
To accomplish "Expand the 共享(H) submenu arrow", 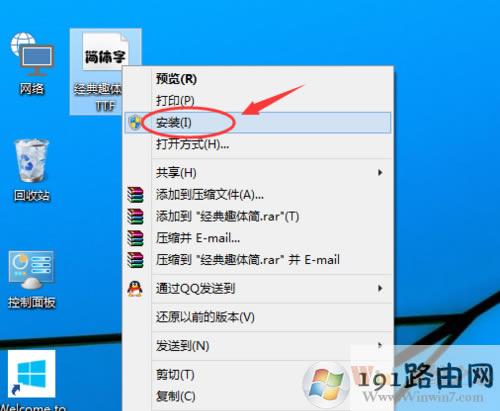I will pos(380,172).
